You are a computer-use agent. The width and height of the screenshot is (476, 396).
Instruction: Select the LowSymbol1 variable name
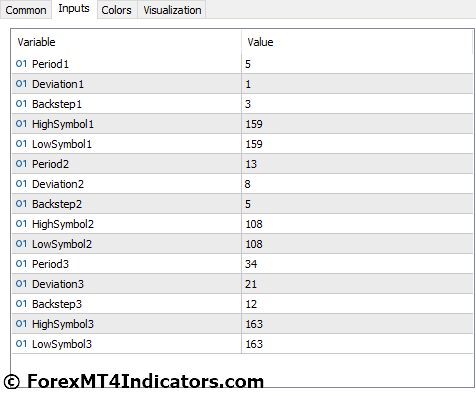point(62,144)
